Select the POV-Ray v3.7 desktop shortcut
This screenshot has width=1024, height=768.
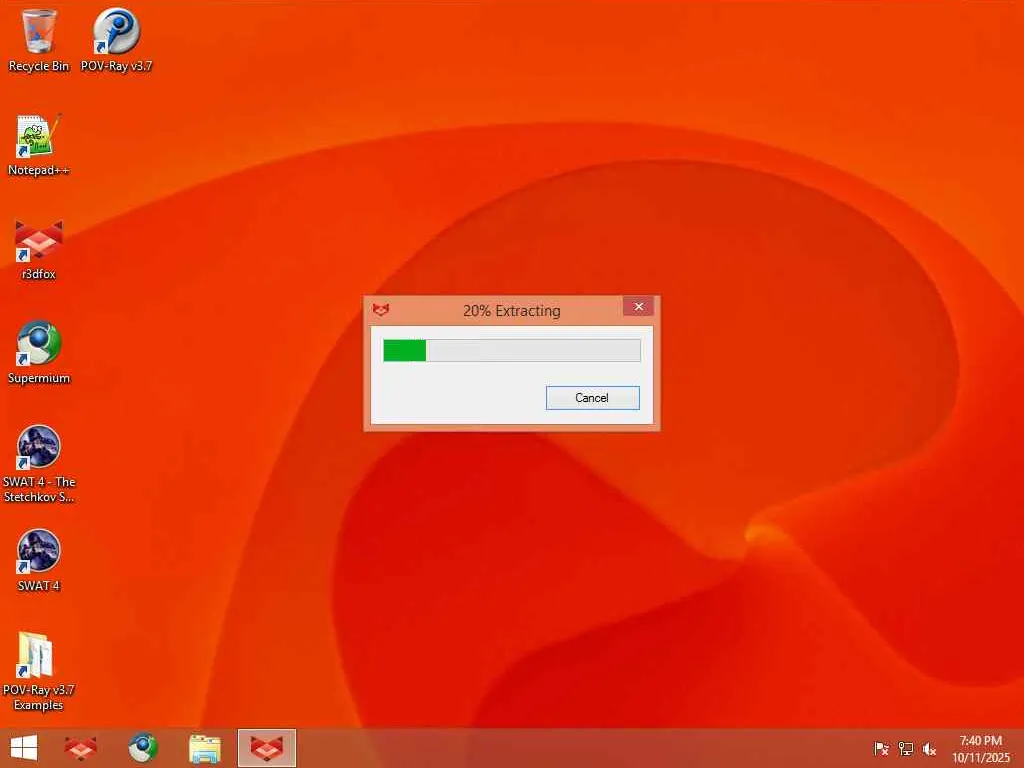click(116, 40)
